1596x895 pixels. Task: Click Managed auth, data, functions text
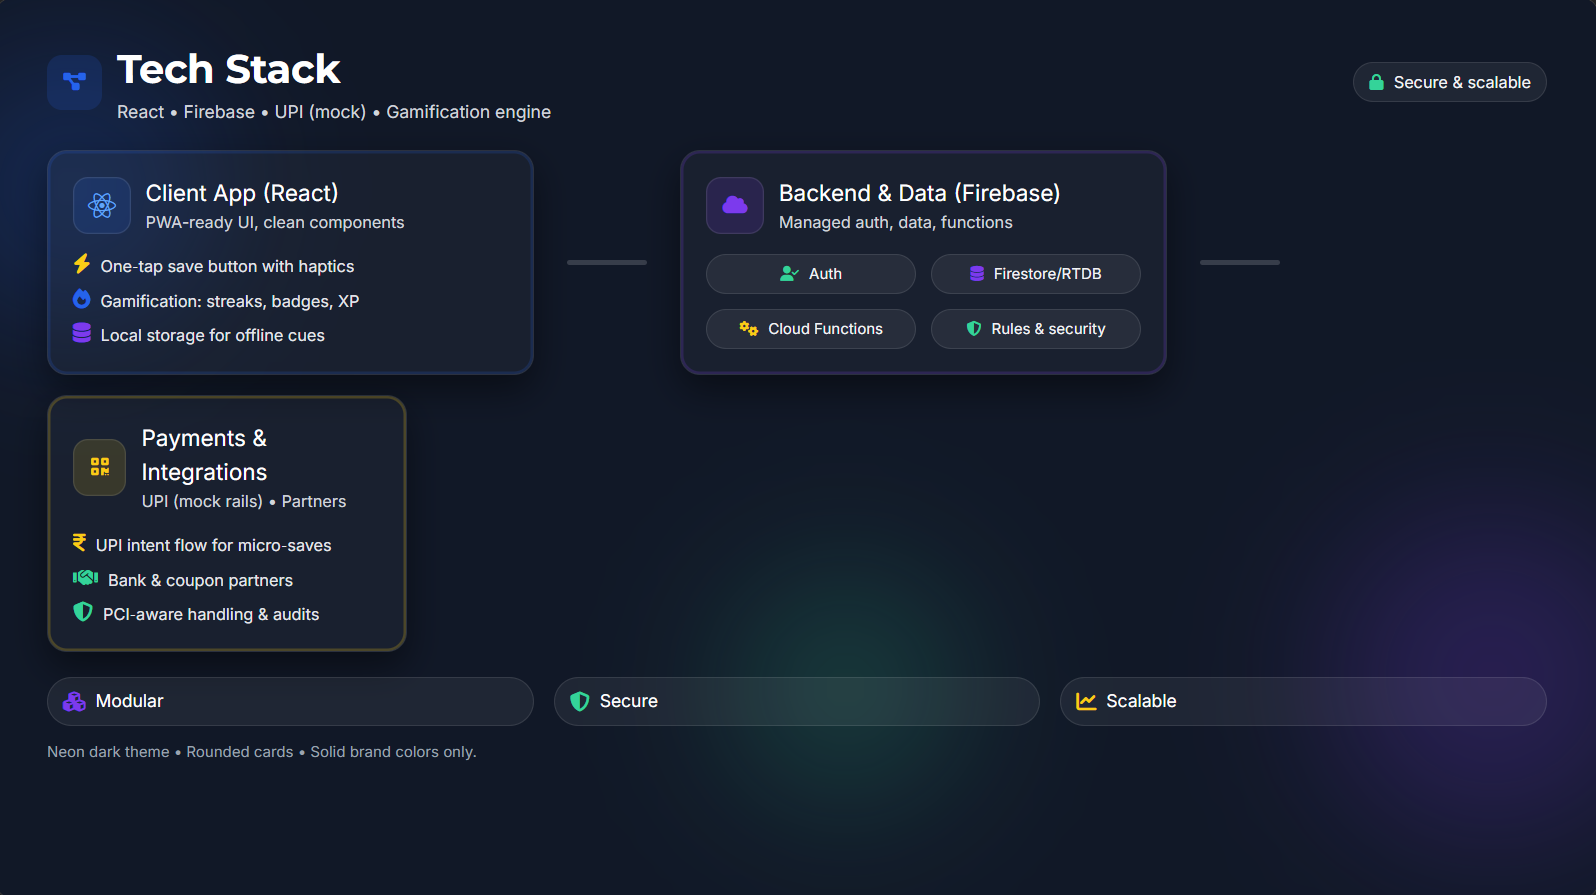click(x=896, y=222)
